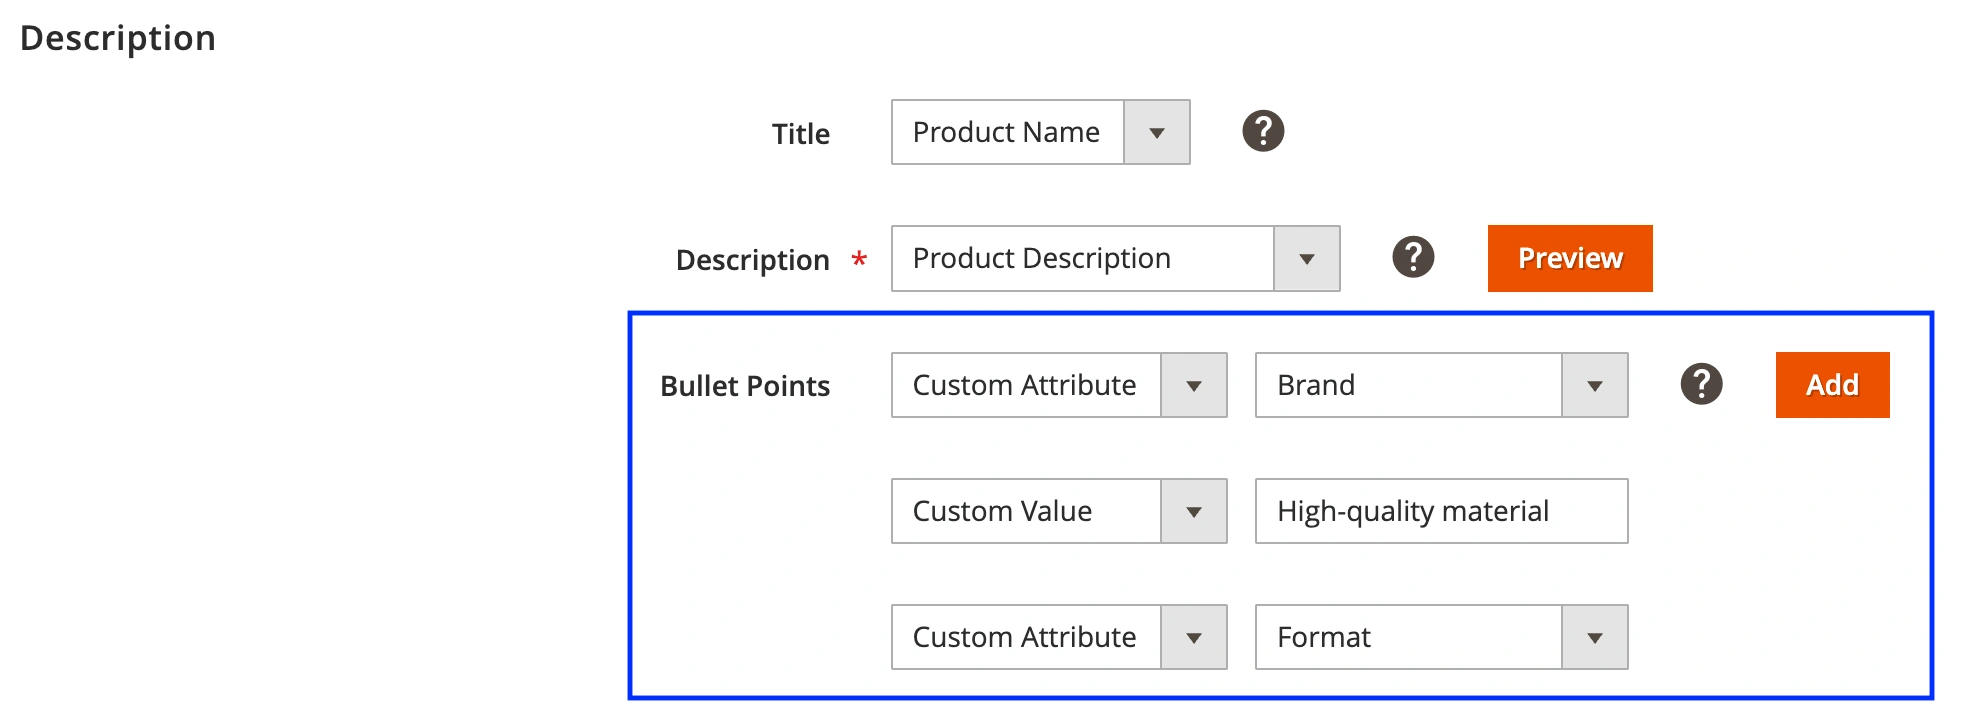Viewport: 1966px width, 726px height.
Task: Click the Description section heading
Action: 118,38
